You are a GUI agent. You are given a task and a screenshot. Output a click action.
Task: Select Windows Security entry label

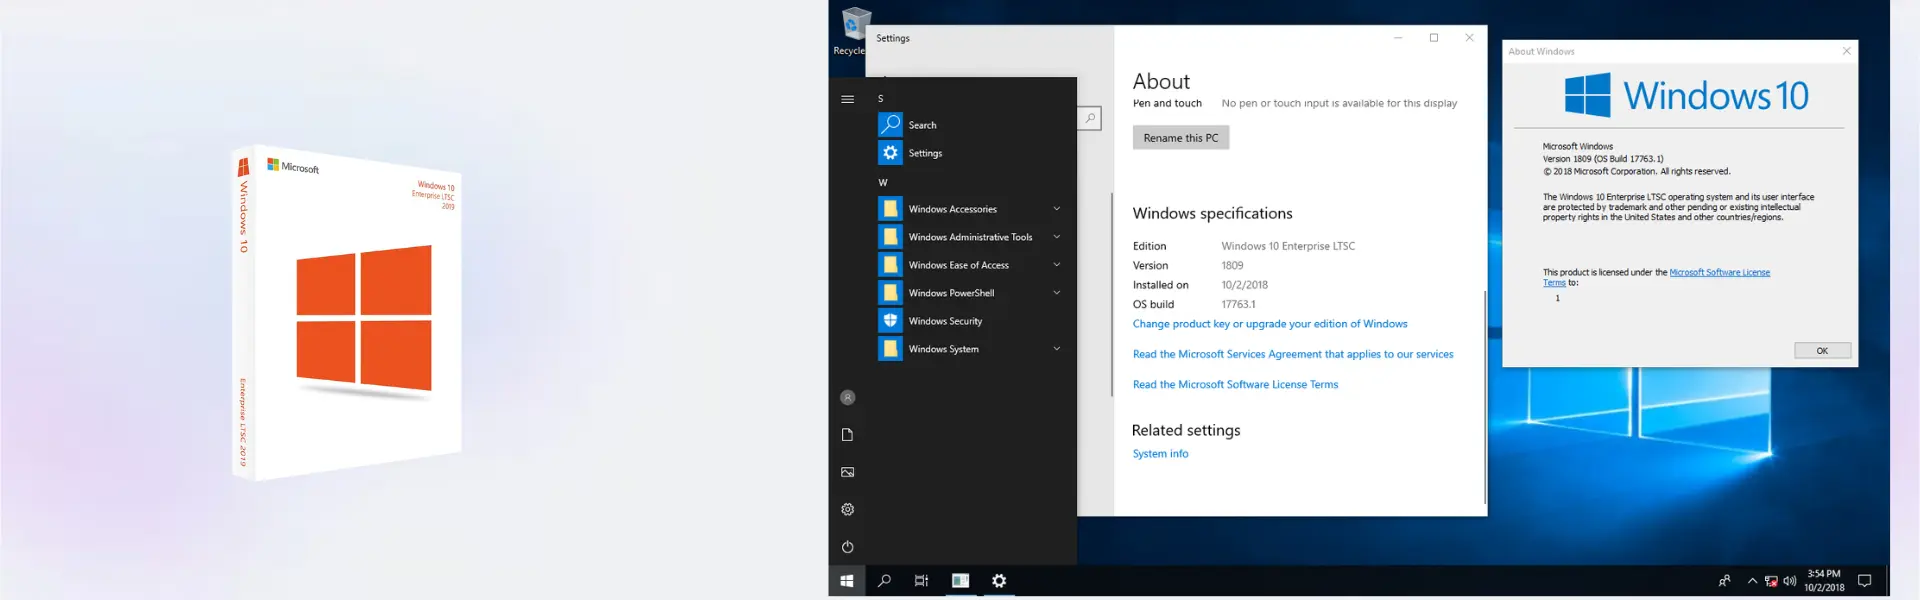[945, 321]
